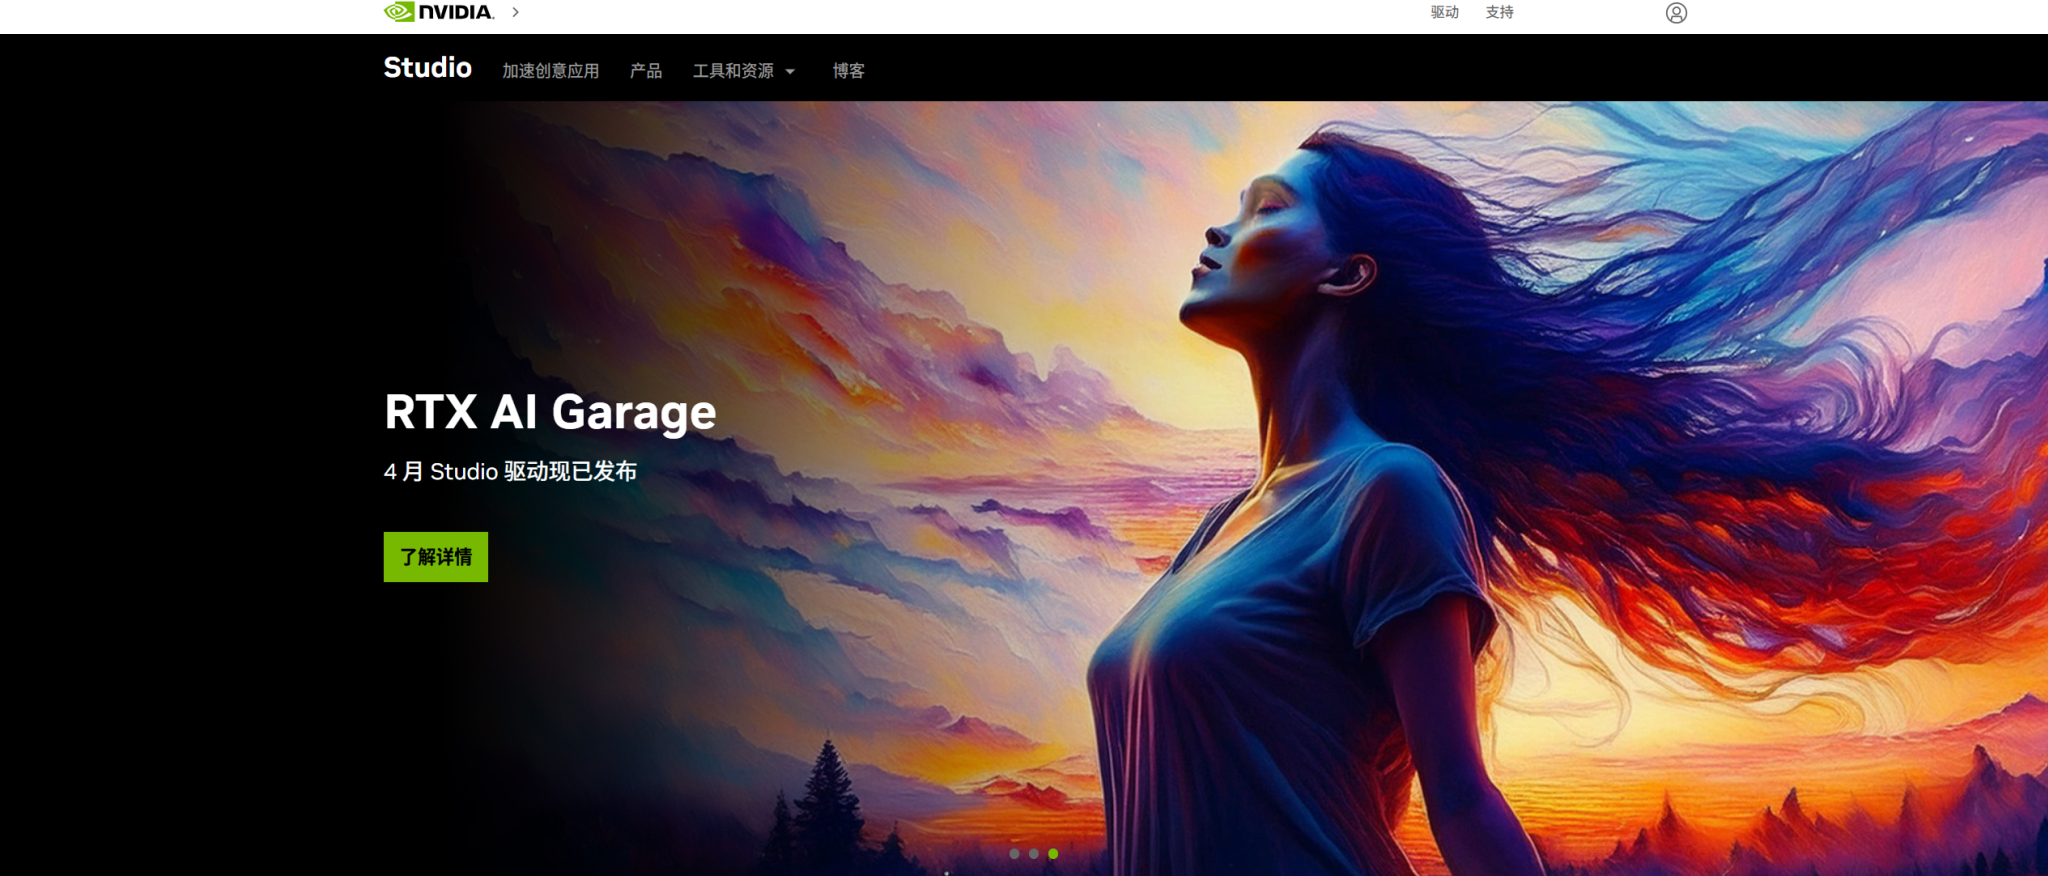The height and width of the screenshot is (876, 2048).
Task: Select the 产品 menu item
Action: (646, 71)
